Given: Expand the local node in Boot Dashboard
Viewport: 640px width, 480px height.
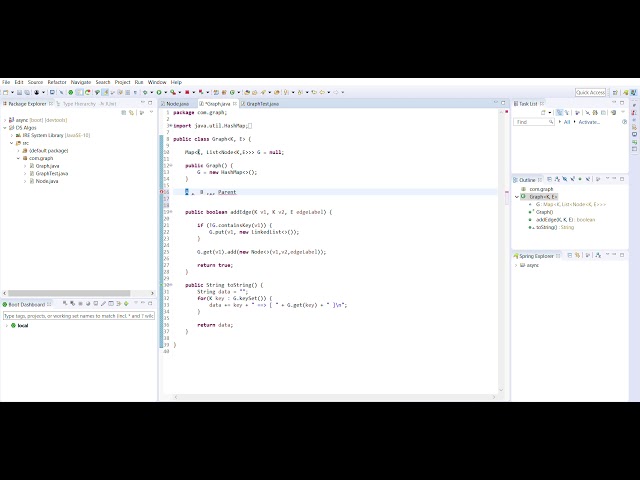Looking at the screenshot, I should pyautogui.click(x=7, y=325).
